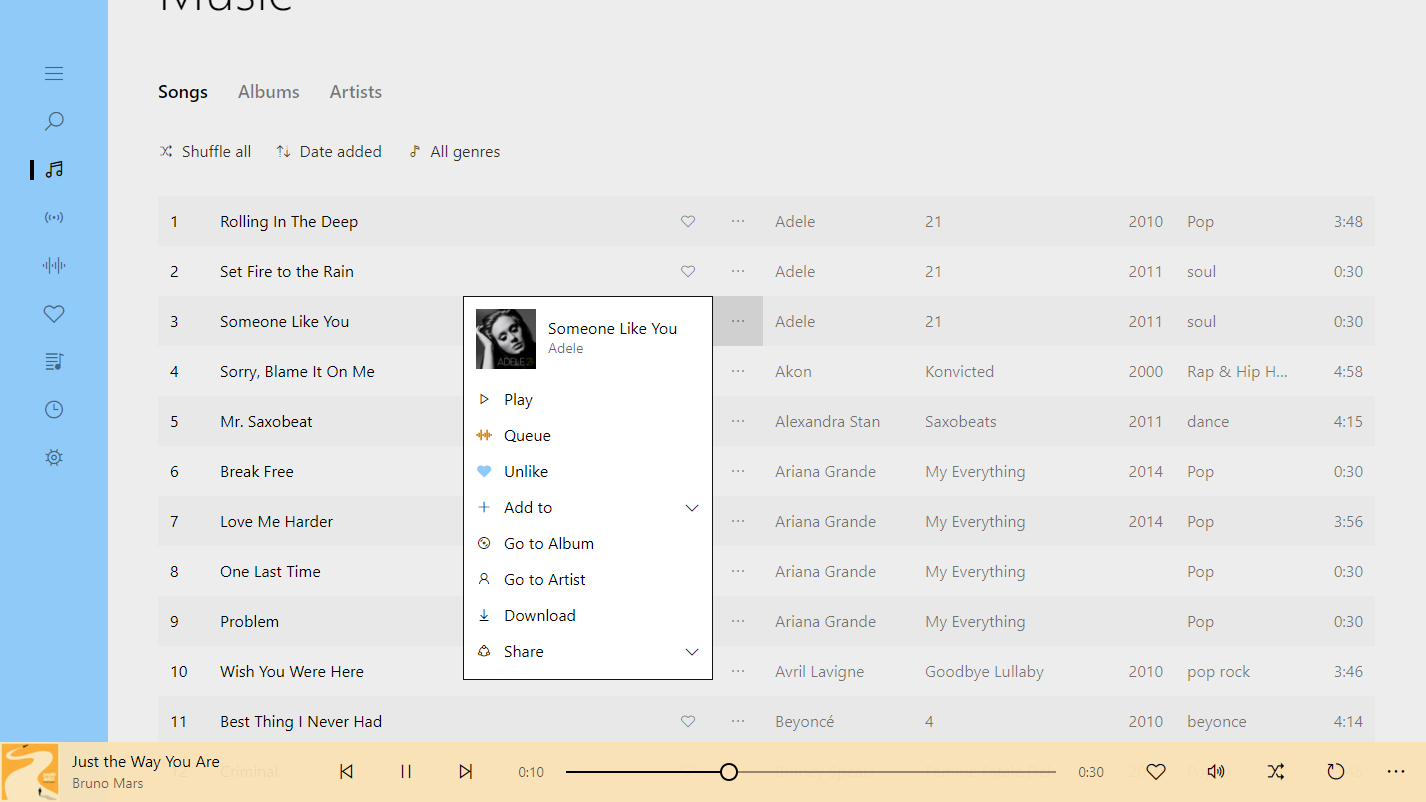Skip to next track in player bar
The height and width of the screenshot is (802, 1426).
click(466, 771)
